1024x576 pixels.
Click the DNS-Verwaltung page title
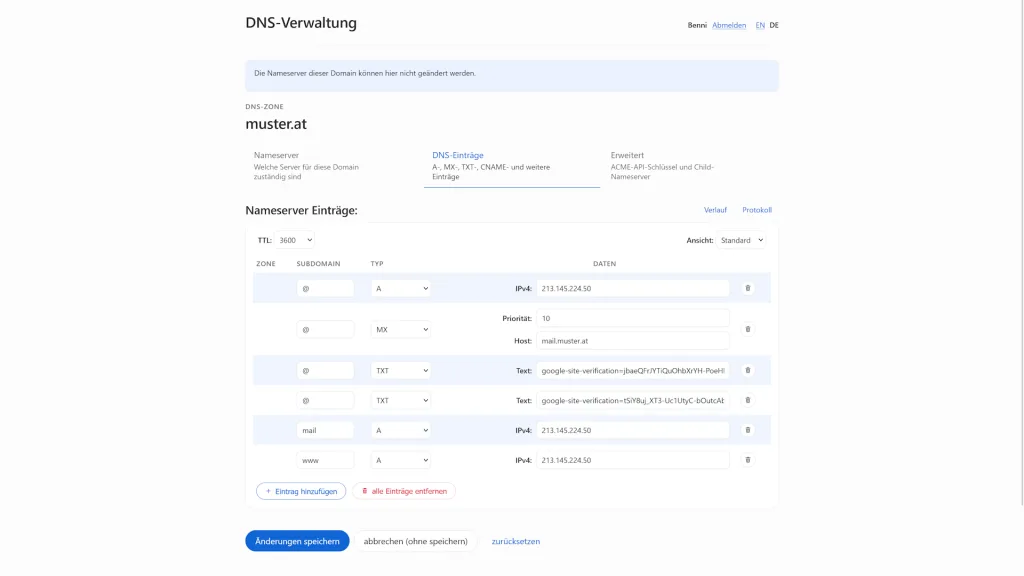(x=301, y=23)
